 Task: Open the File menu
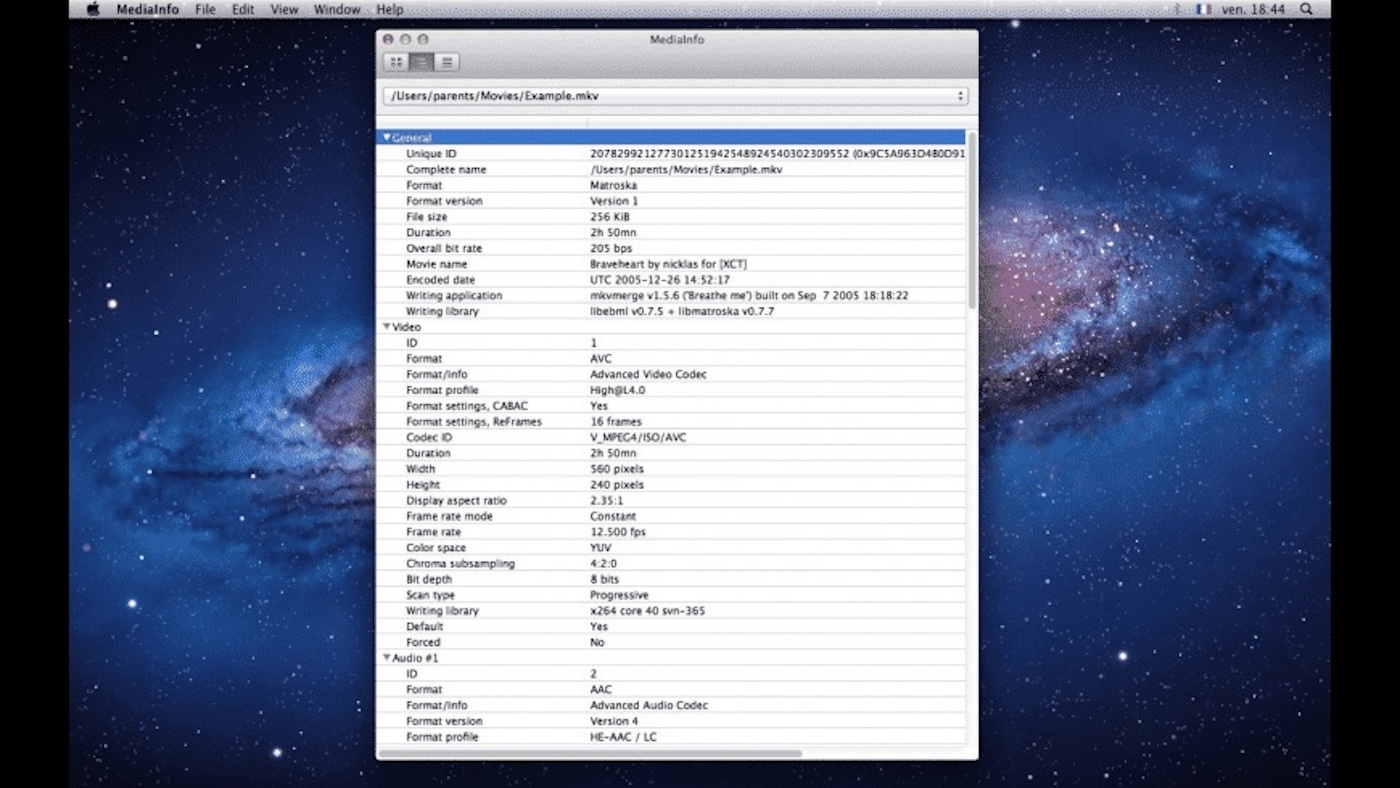click(205, 9)
